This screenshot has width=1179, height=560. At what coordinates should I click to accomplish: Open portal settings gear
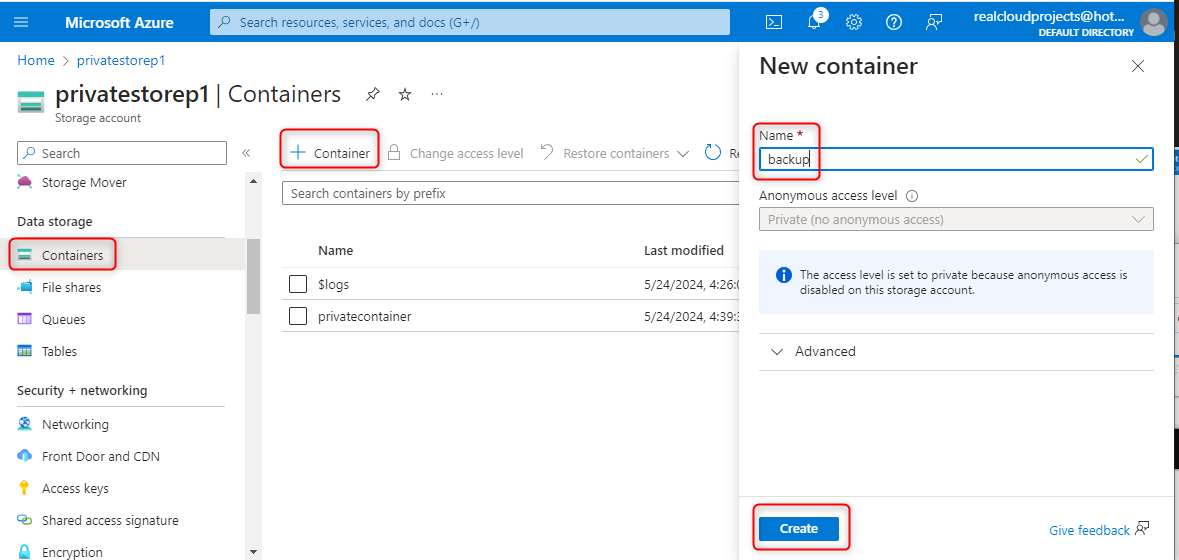[854, 22]
